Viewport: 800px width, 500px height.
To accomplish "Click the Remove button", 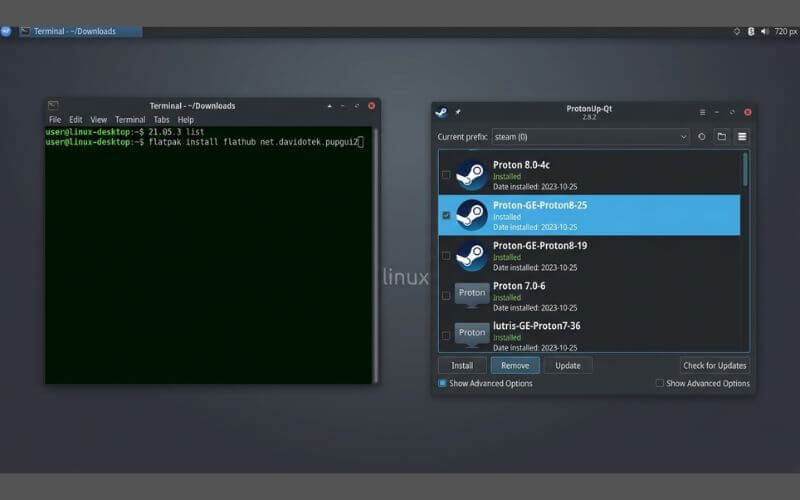I will point(515,365).
